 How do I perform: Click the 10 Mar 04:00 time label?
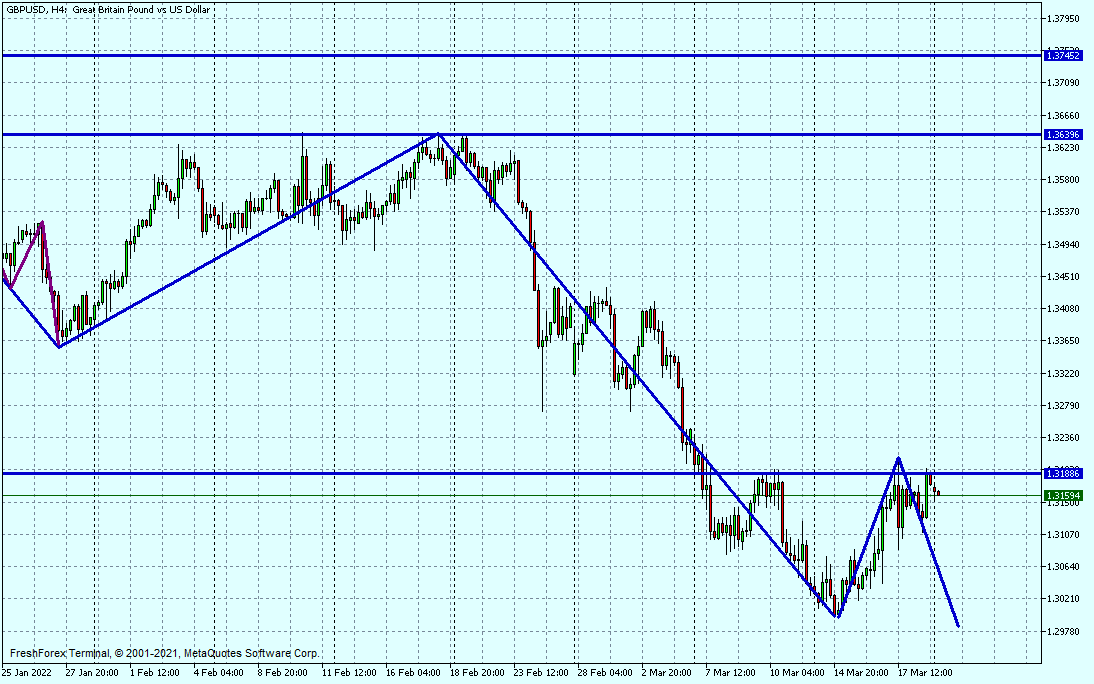[x=797, y=673]
